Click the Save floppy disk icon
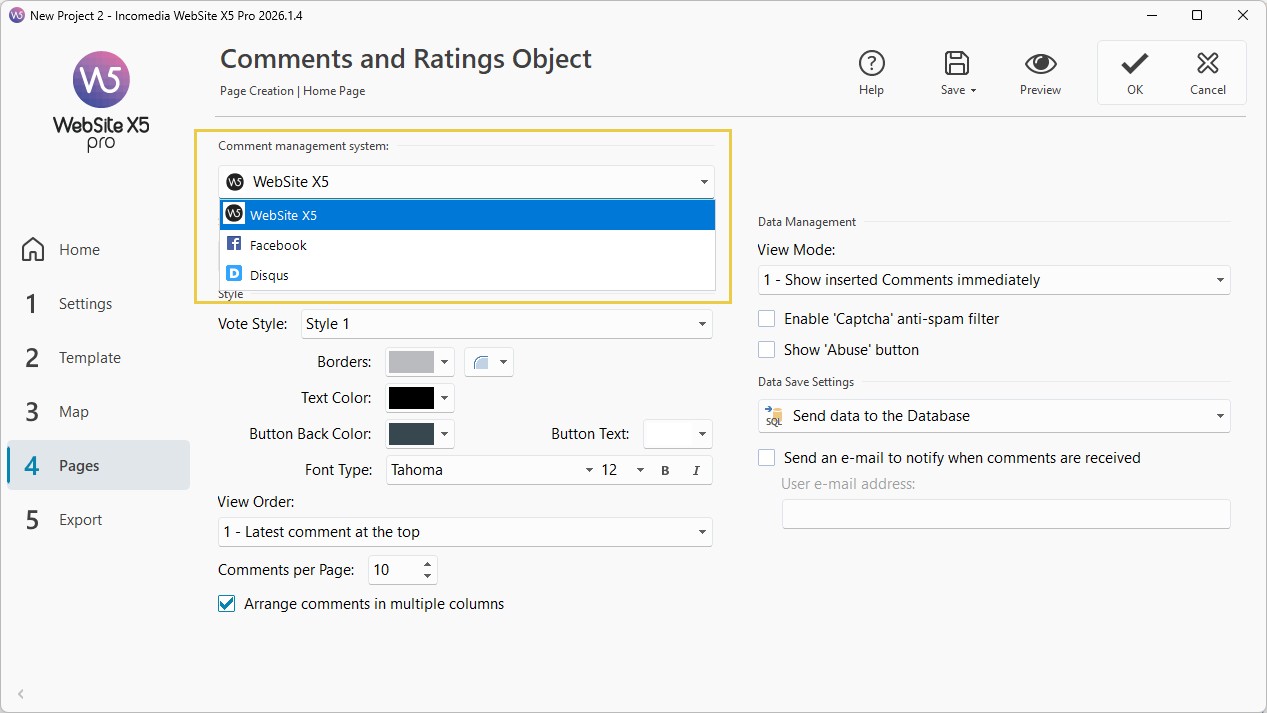 [x=957, y=64]
